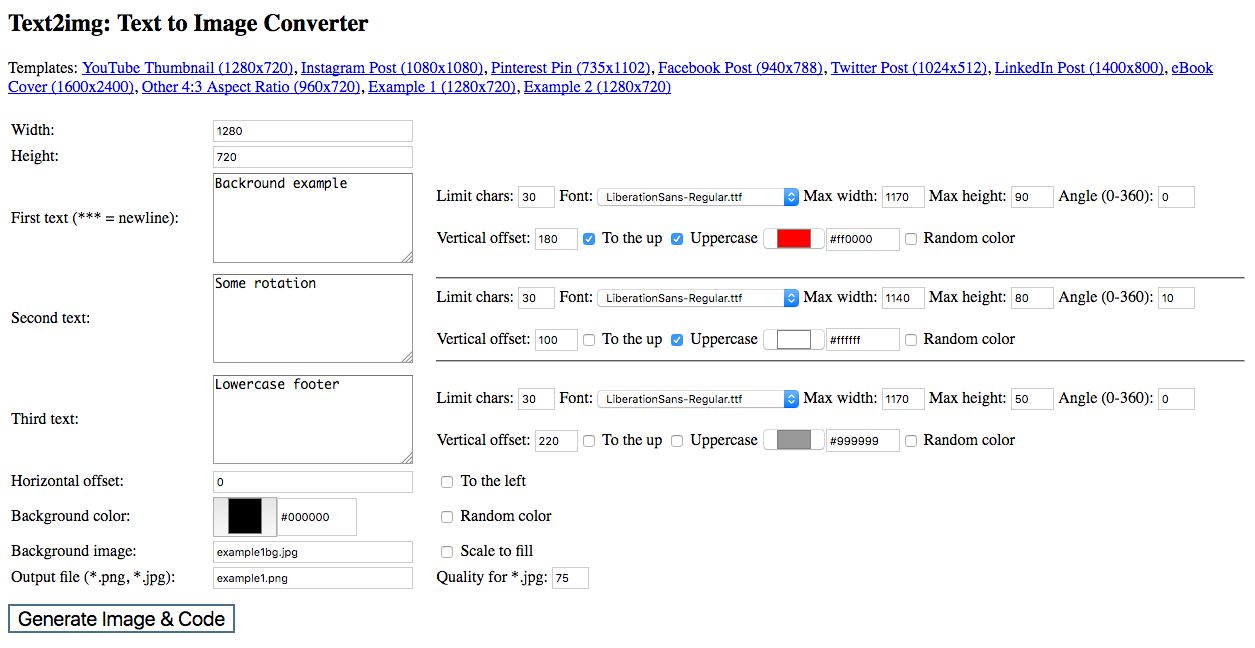This screenshot has width=1255, height=648.
Task: Open the second text Font dropdown
Action: [x=697, y=298]
